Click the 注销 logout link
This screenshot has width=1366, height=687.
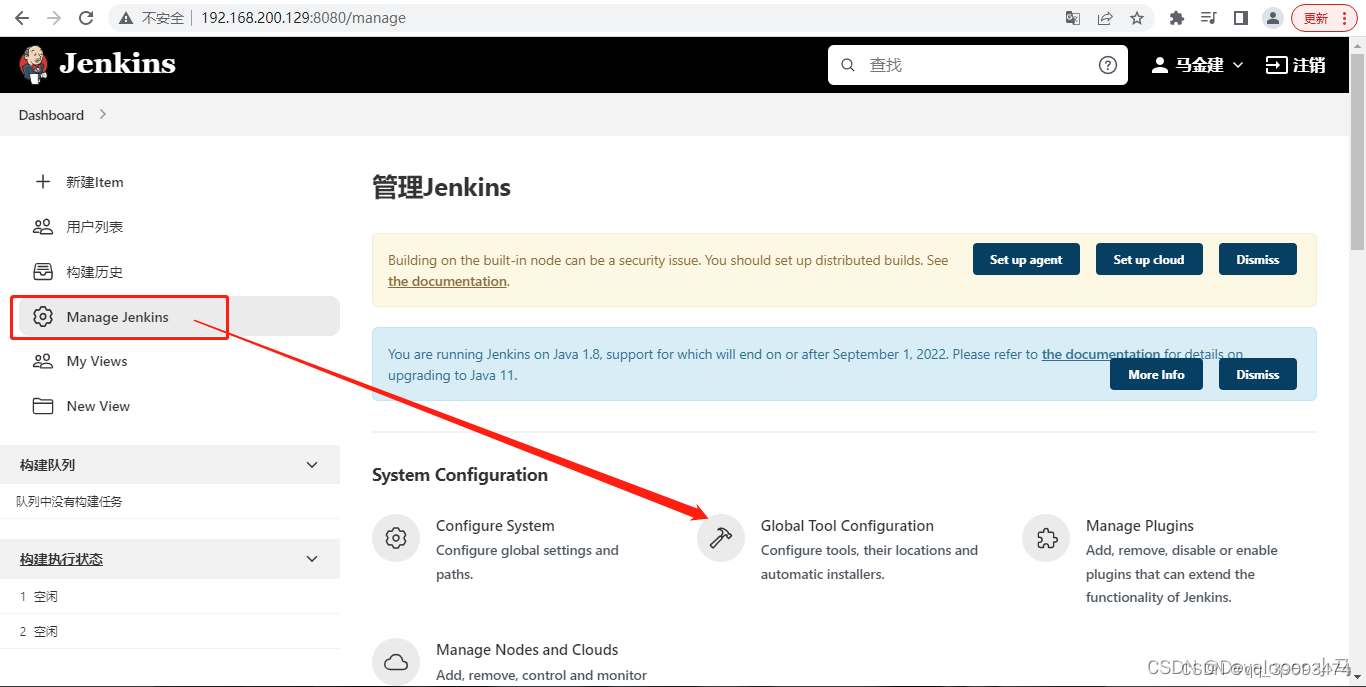click(x=1296, y=65)
